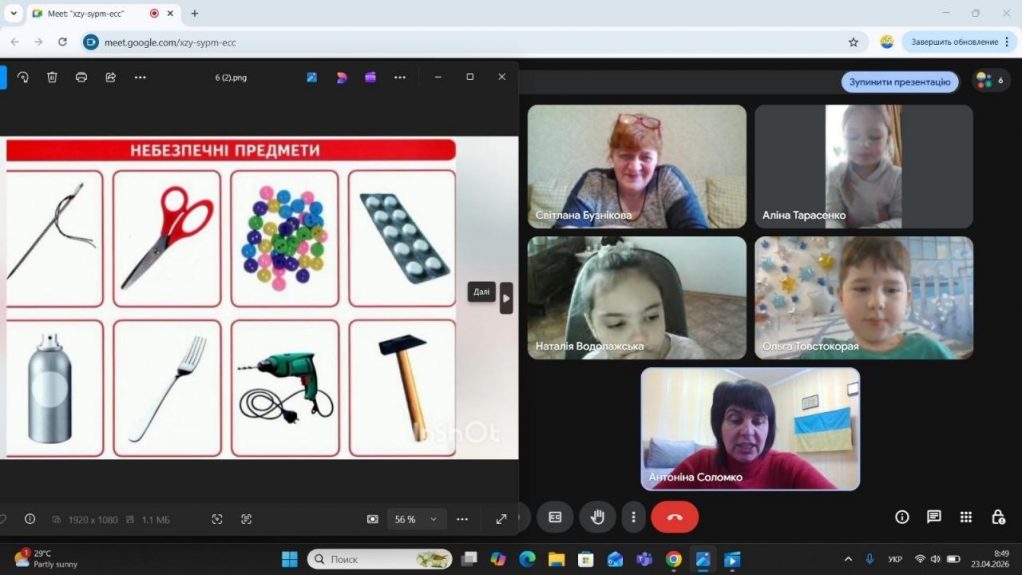The height and width of the screenshot is (575, 1022).
Task: Click the Поиск taskbar search field
Action: pyautogui.click(x=379, y=559)
